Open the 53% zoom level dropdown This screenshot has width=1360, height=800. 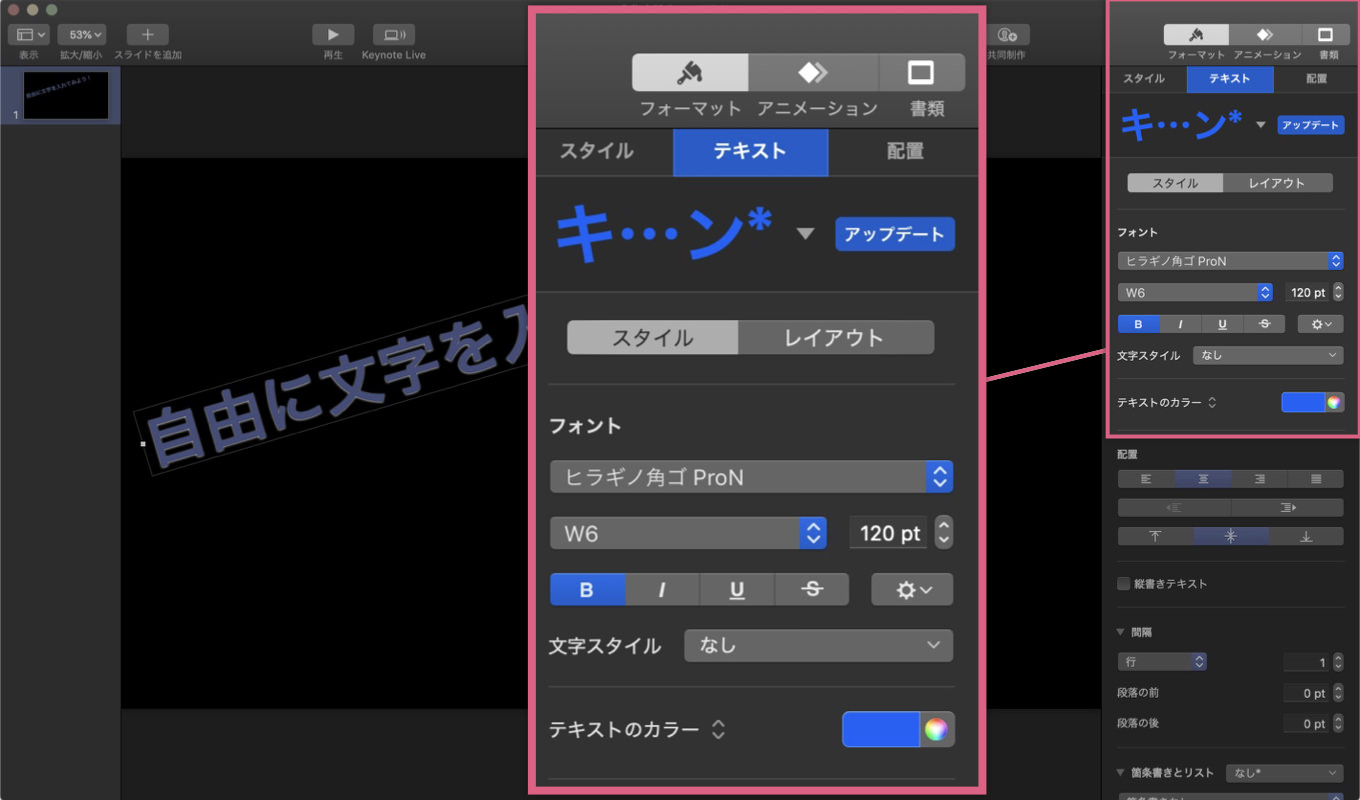pos(81,35)
